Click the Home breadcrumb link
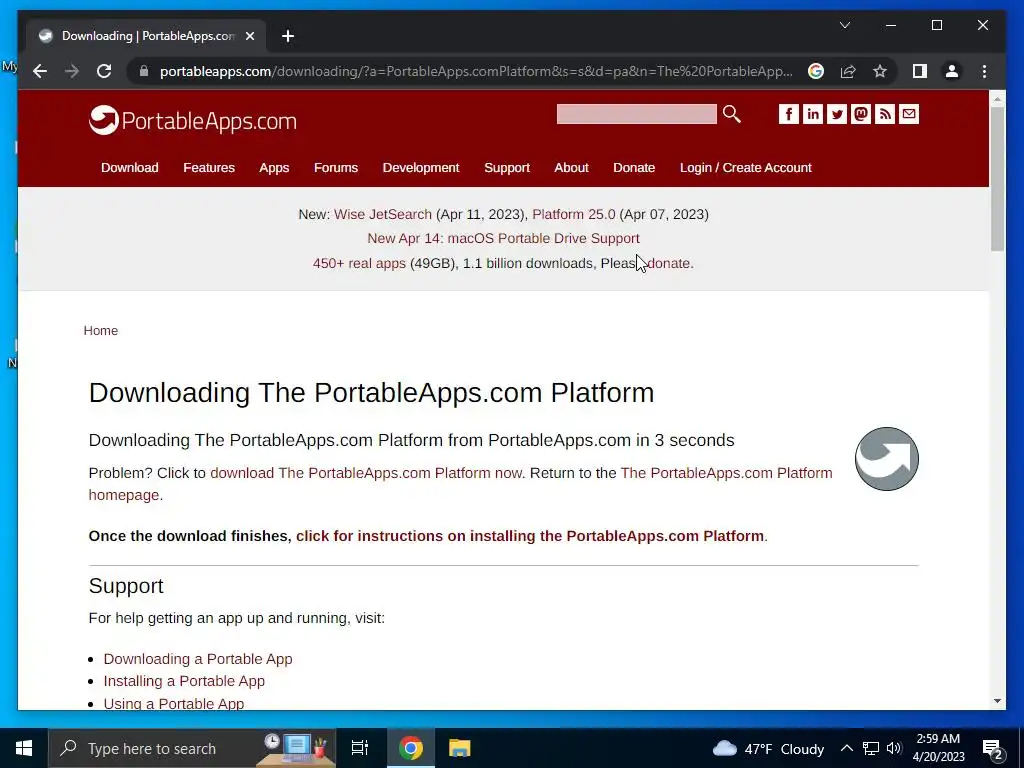 pos(101,330)
